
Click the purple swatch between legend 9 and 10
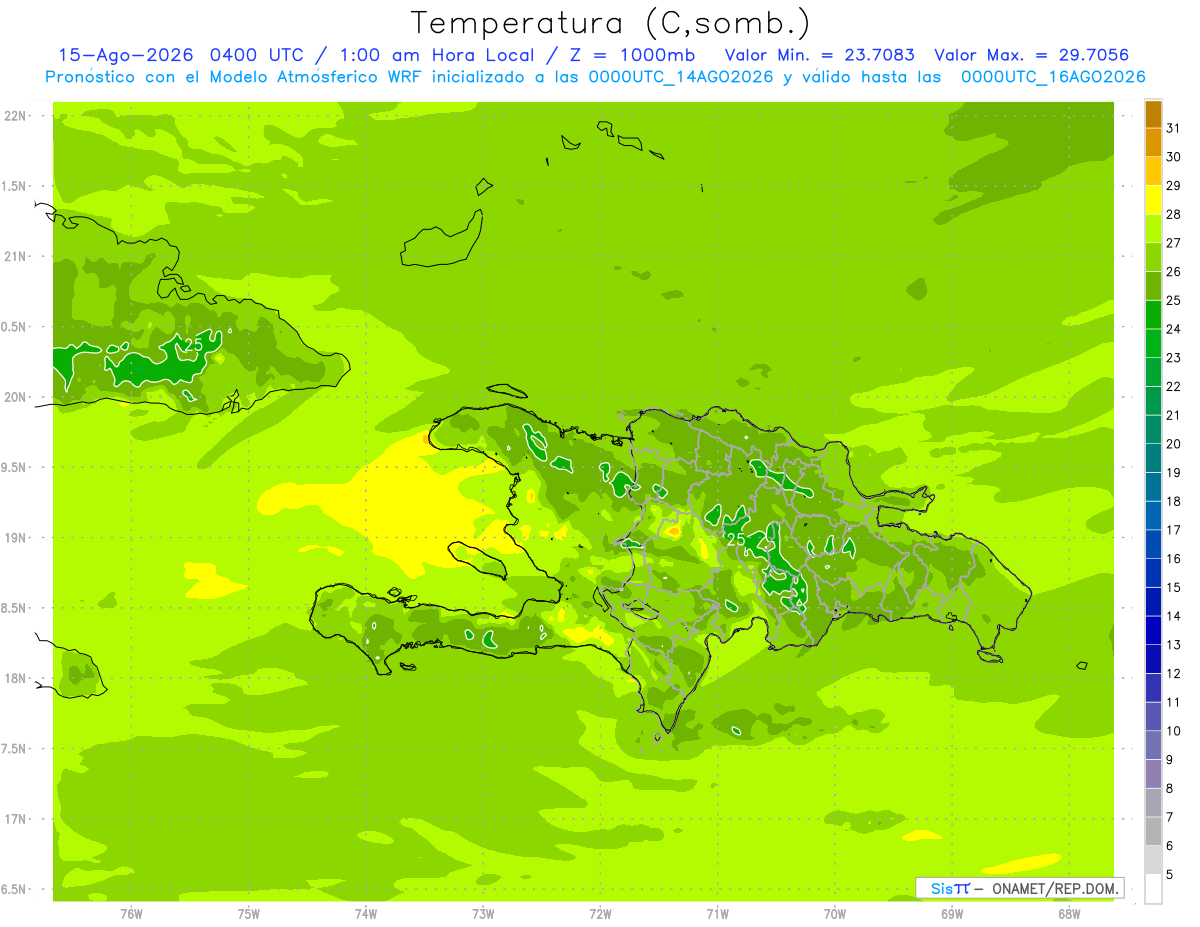(x=1153, y=745)
